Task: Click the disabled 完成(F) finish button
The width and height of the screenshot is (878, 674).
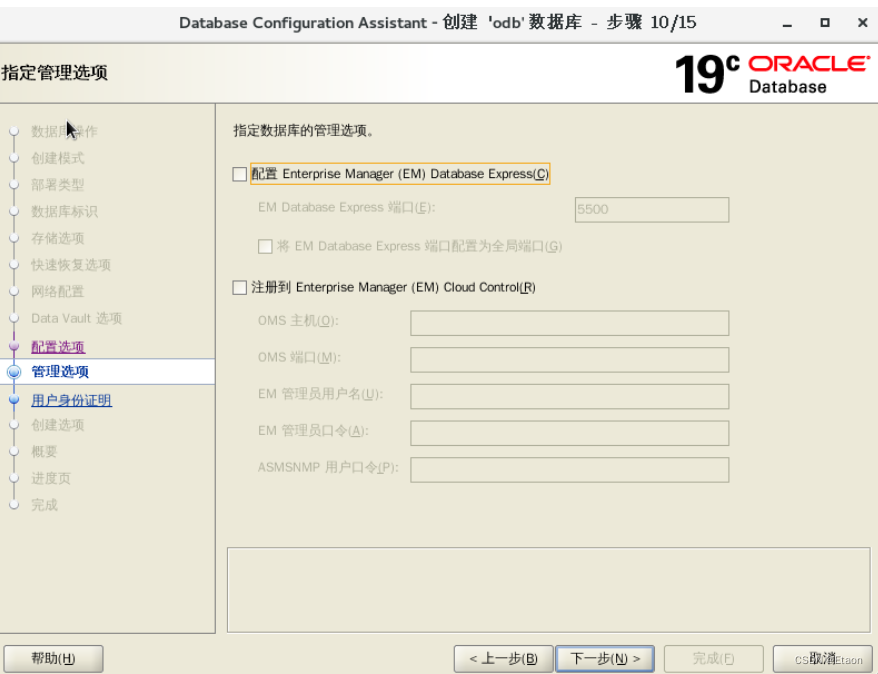Action: point(713,658)
